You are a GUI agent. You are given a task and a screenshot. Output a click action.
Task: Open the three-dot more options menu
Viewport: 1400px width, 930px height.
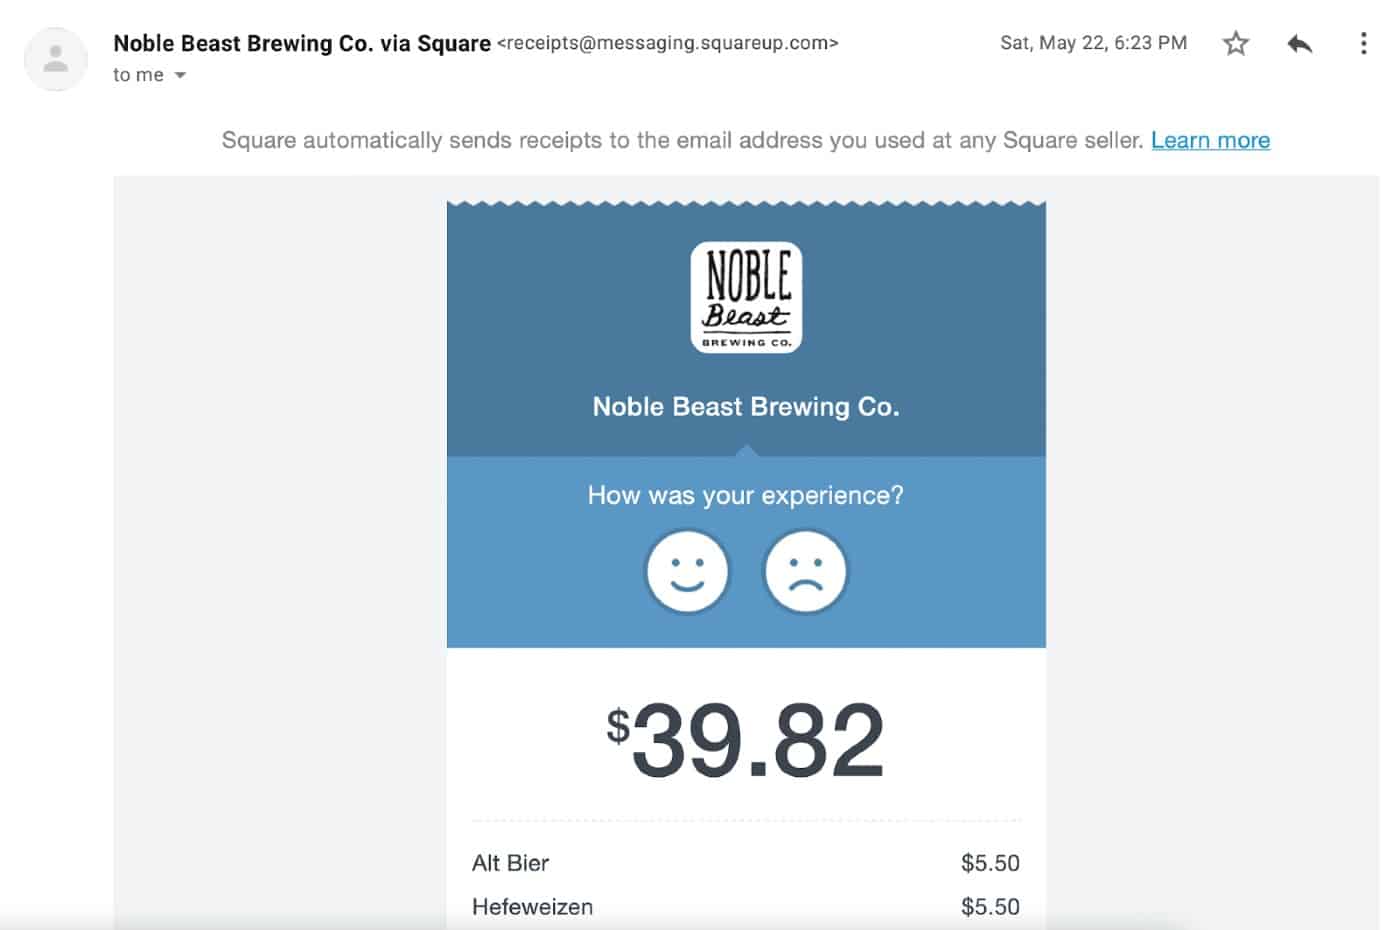pyautogui.click(x=1363, y=43)
